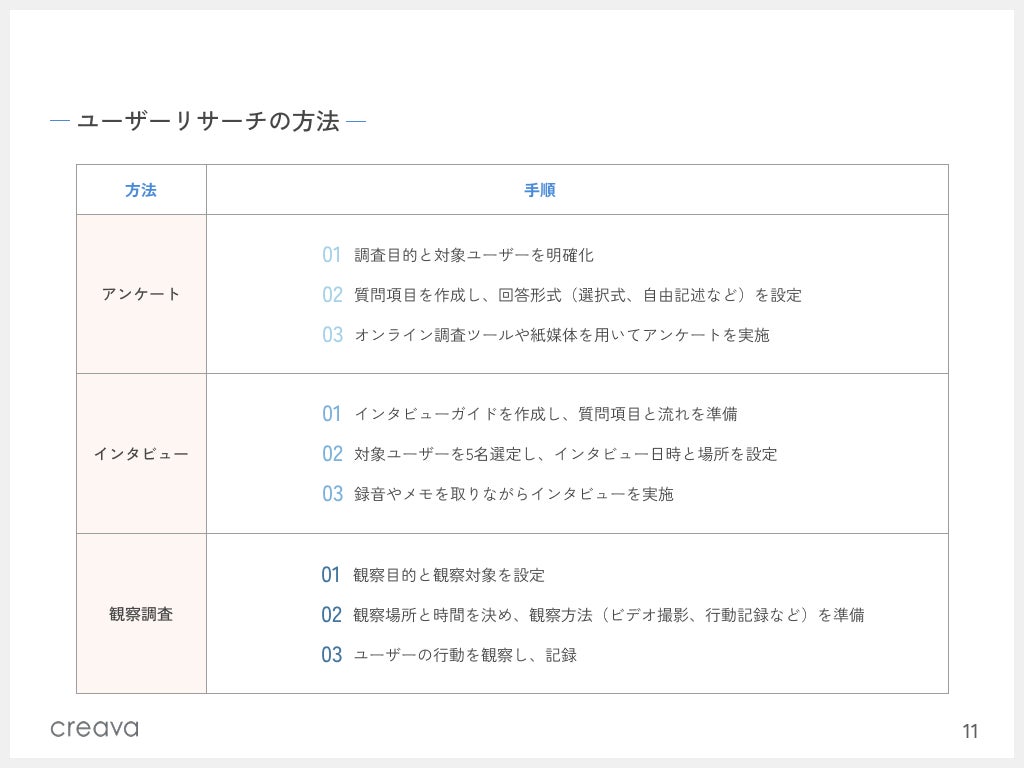This screenshot has width=1024, height=768.
Task: Click step 03 number in 観察調査 row
Action: tap(332, 655)
